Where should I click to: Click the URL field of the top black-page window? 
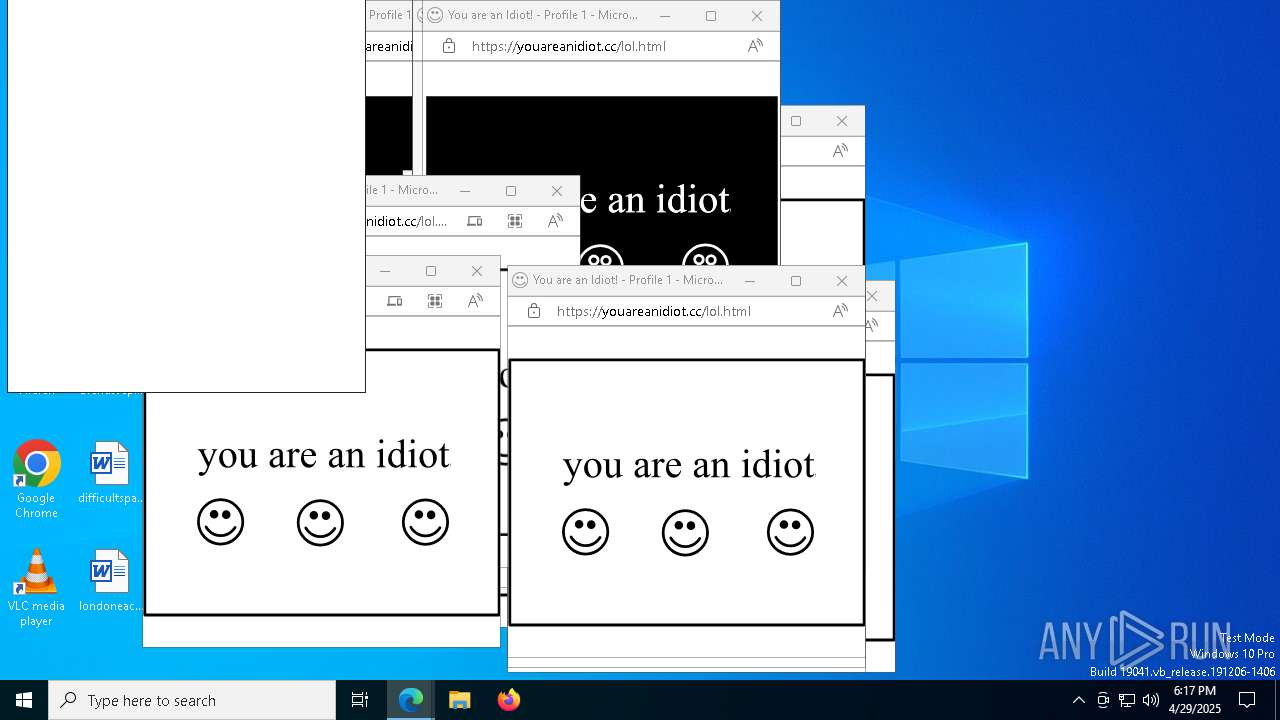(x=568, y=46)
